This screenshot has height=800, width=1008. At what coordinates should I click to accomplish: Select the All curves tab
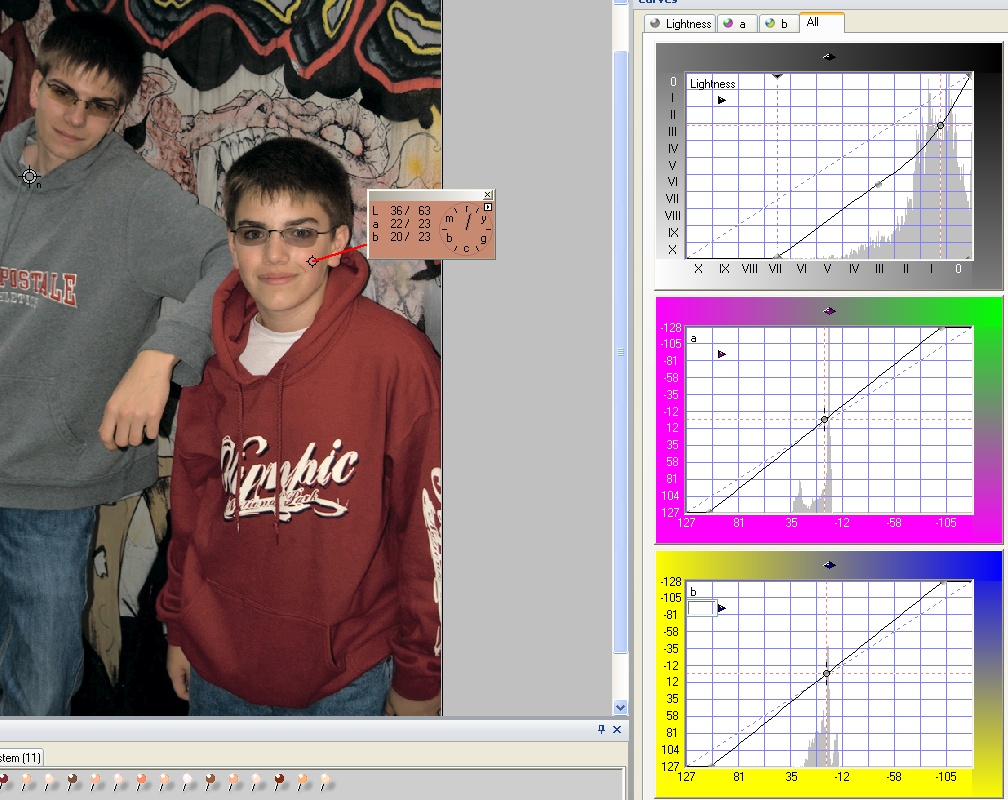(820, 23)
